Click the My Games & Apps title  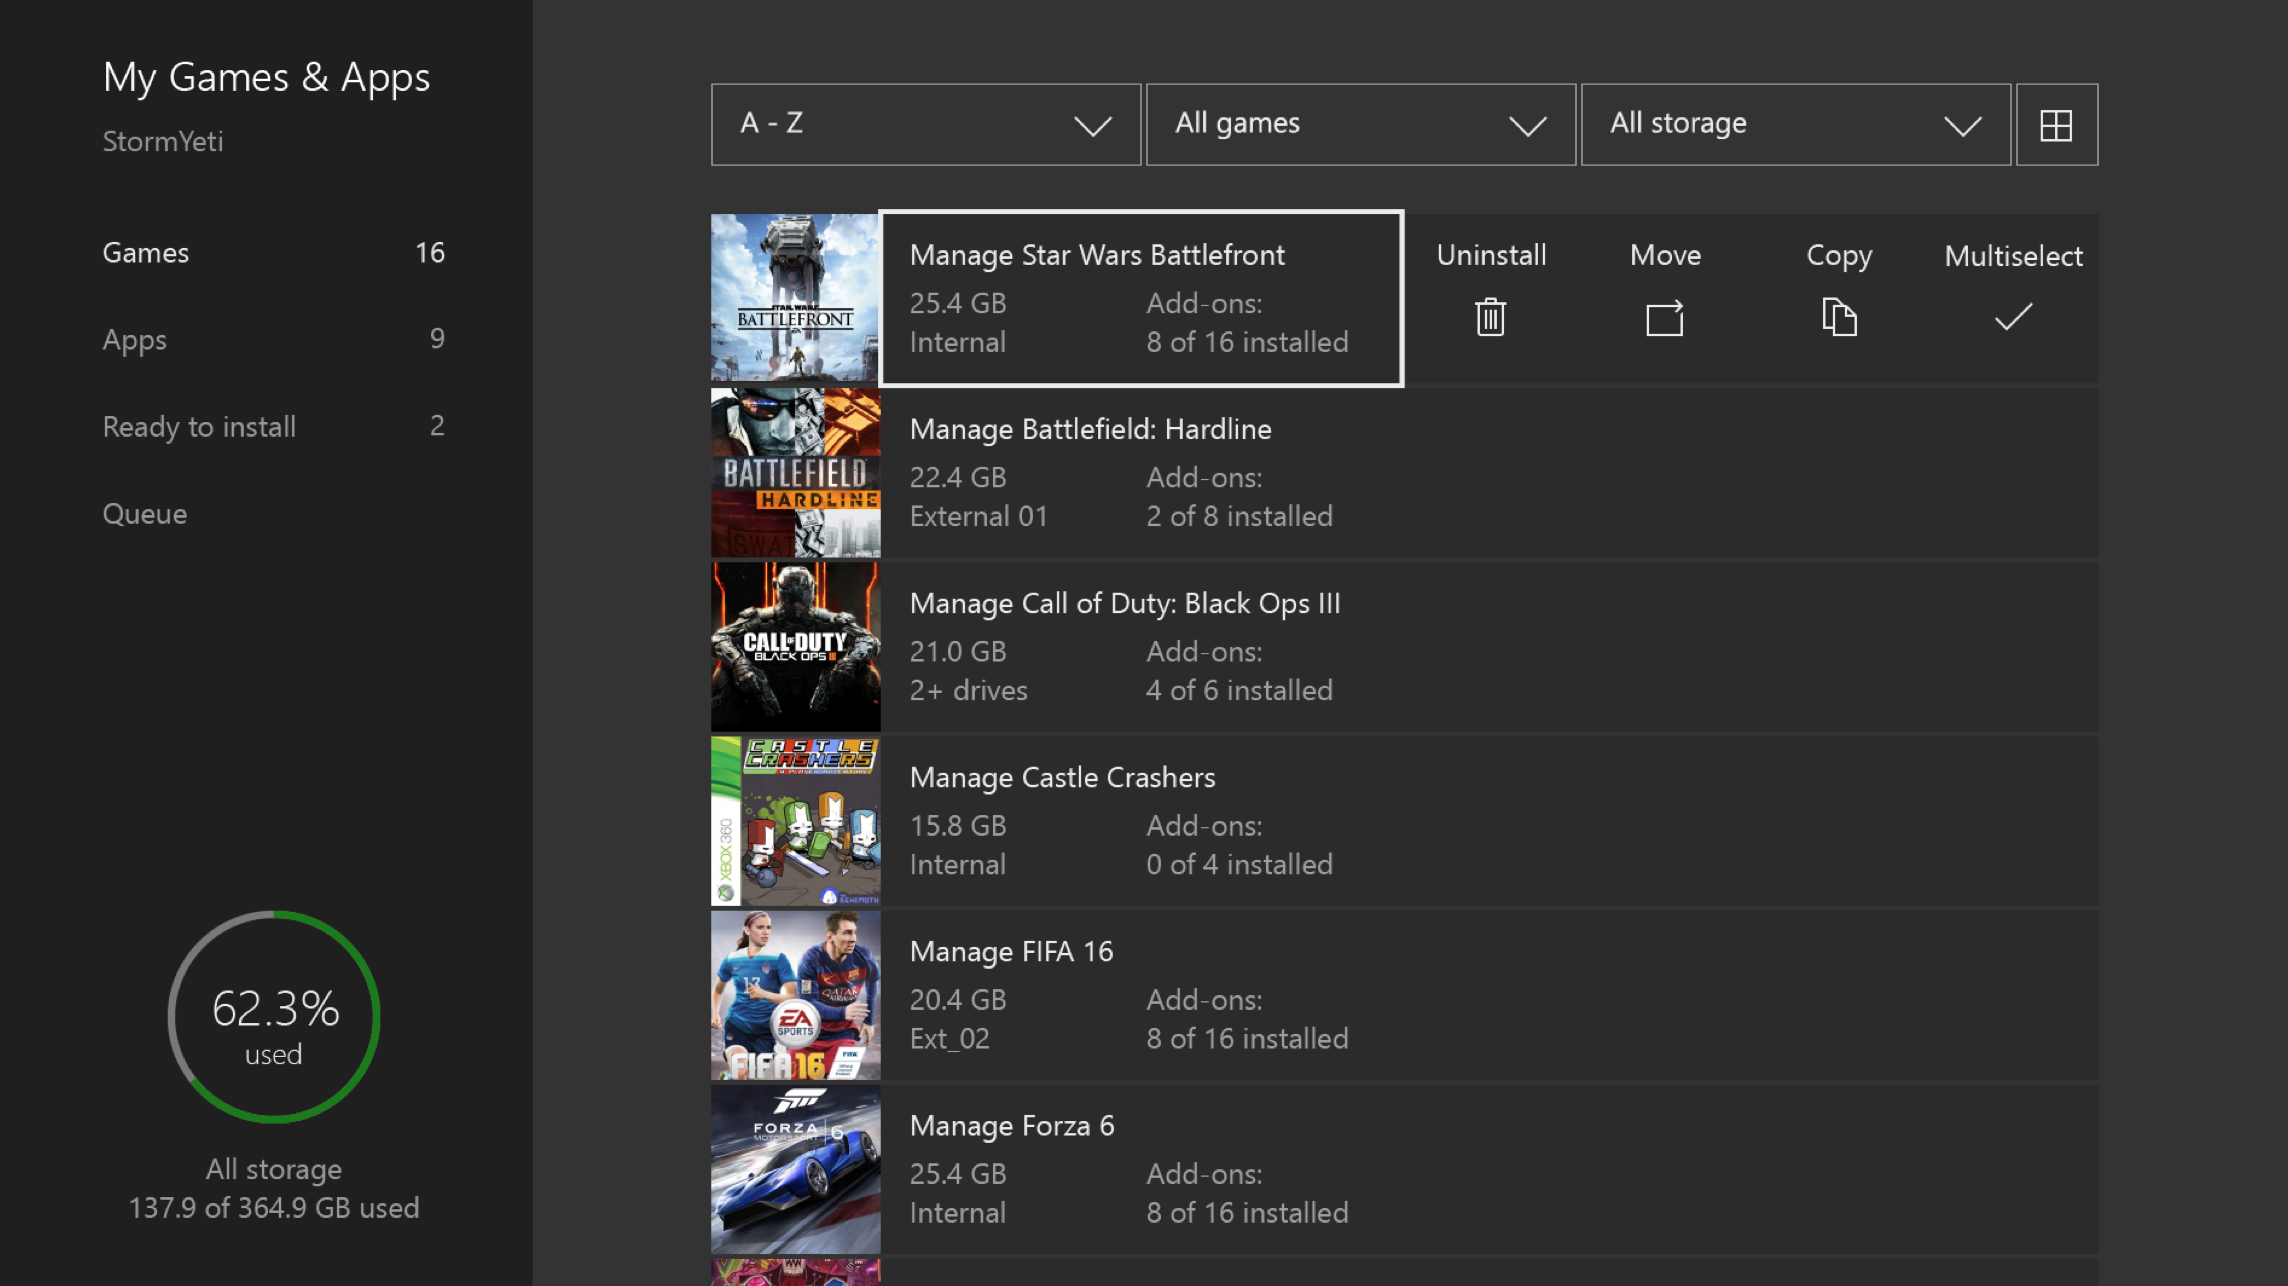click(x=266, y=77)
